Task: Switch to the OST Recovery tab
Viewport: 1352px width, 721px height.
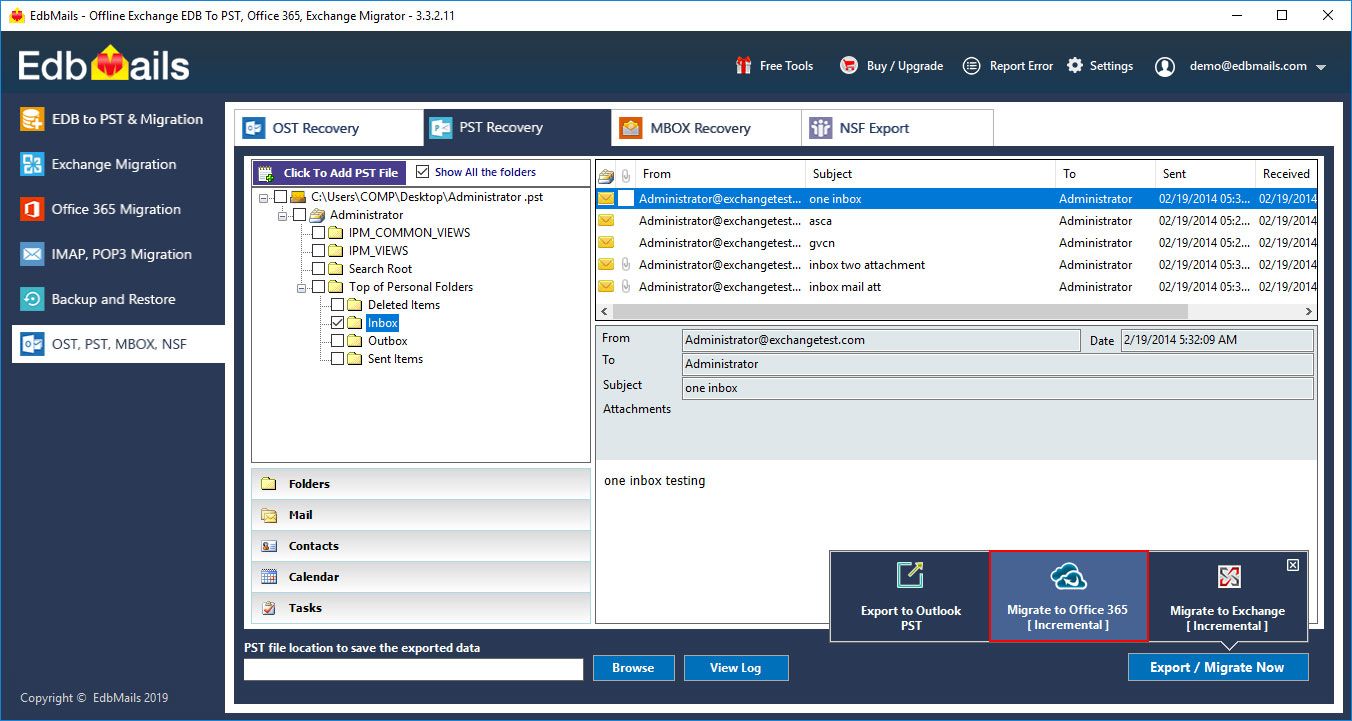Action: 329,128
